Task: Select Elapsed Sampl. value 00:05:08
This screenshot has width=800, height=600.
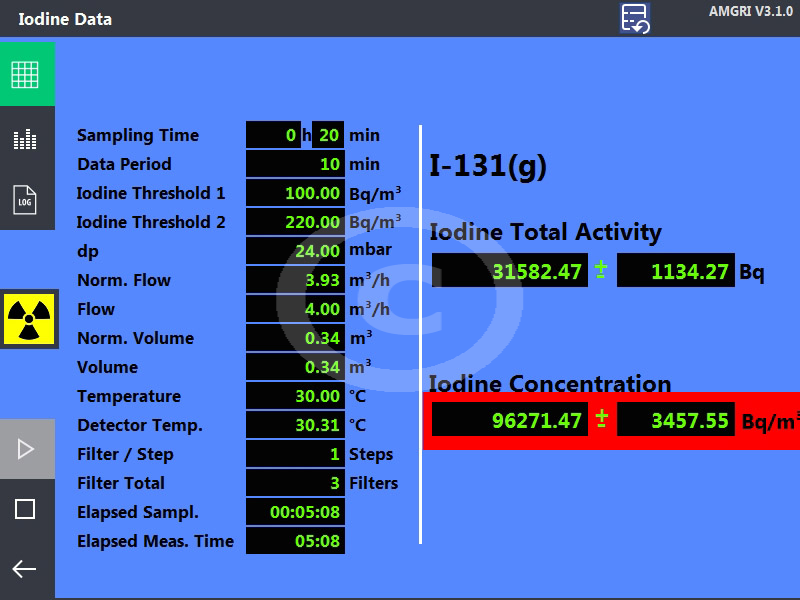Action: (x=295, y=512)
